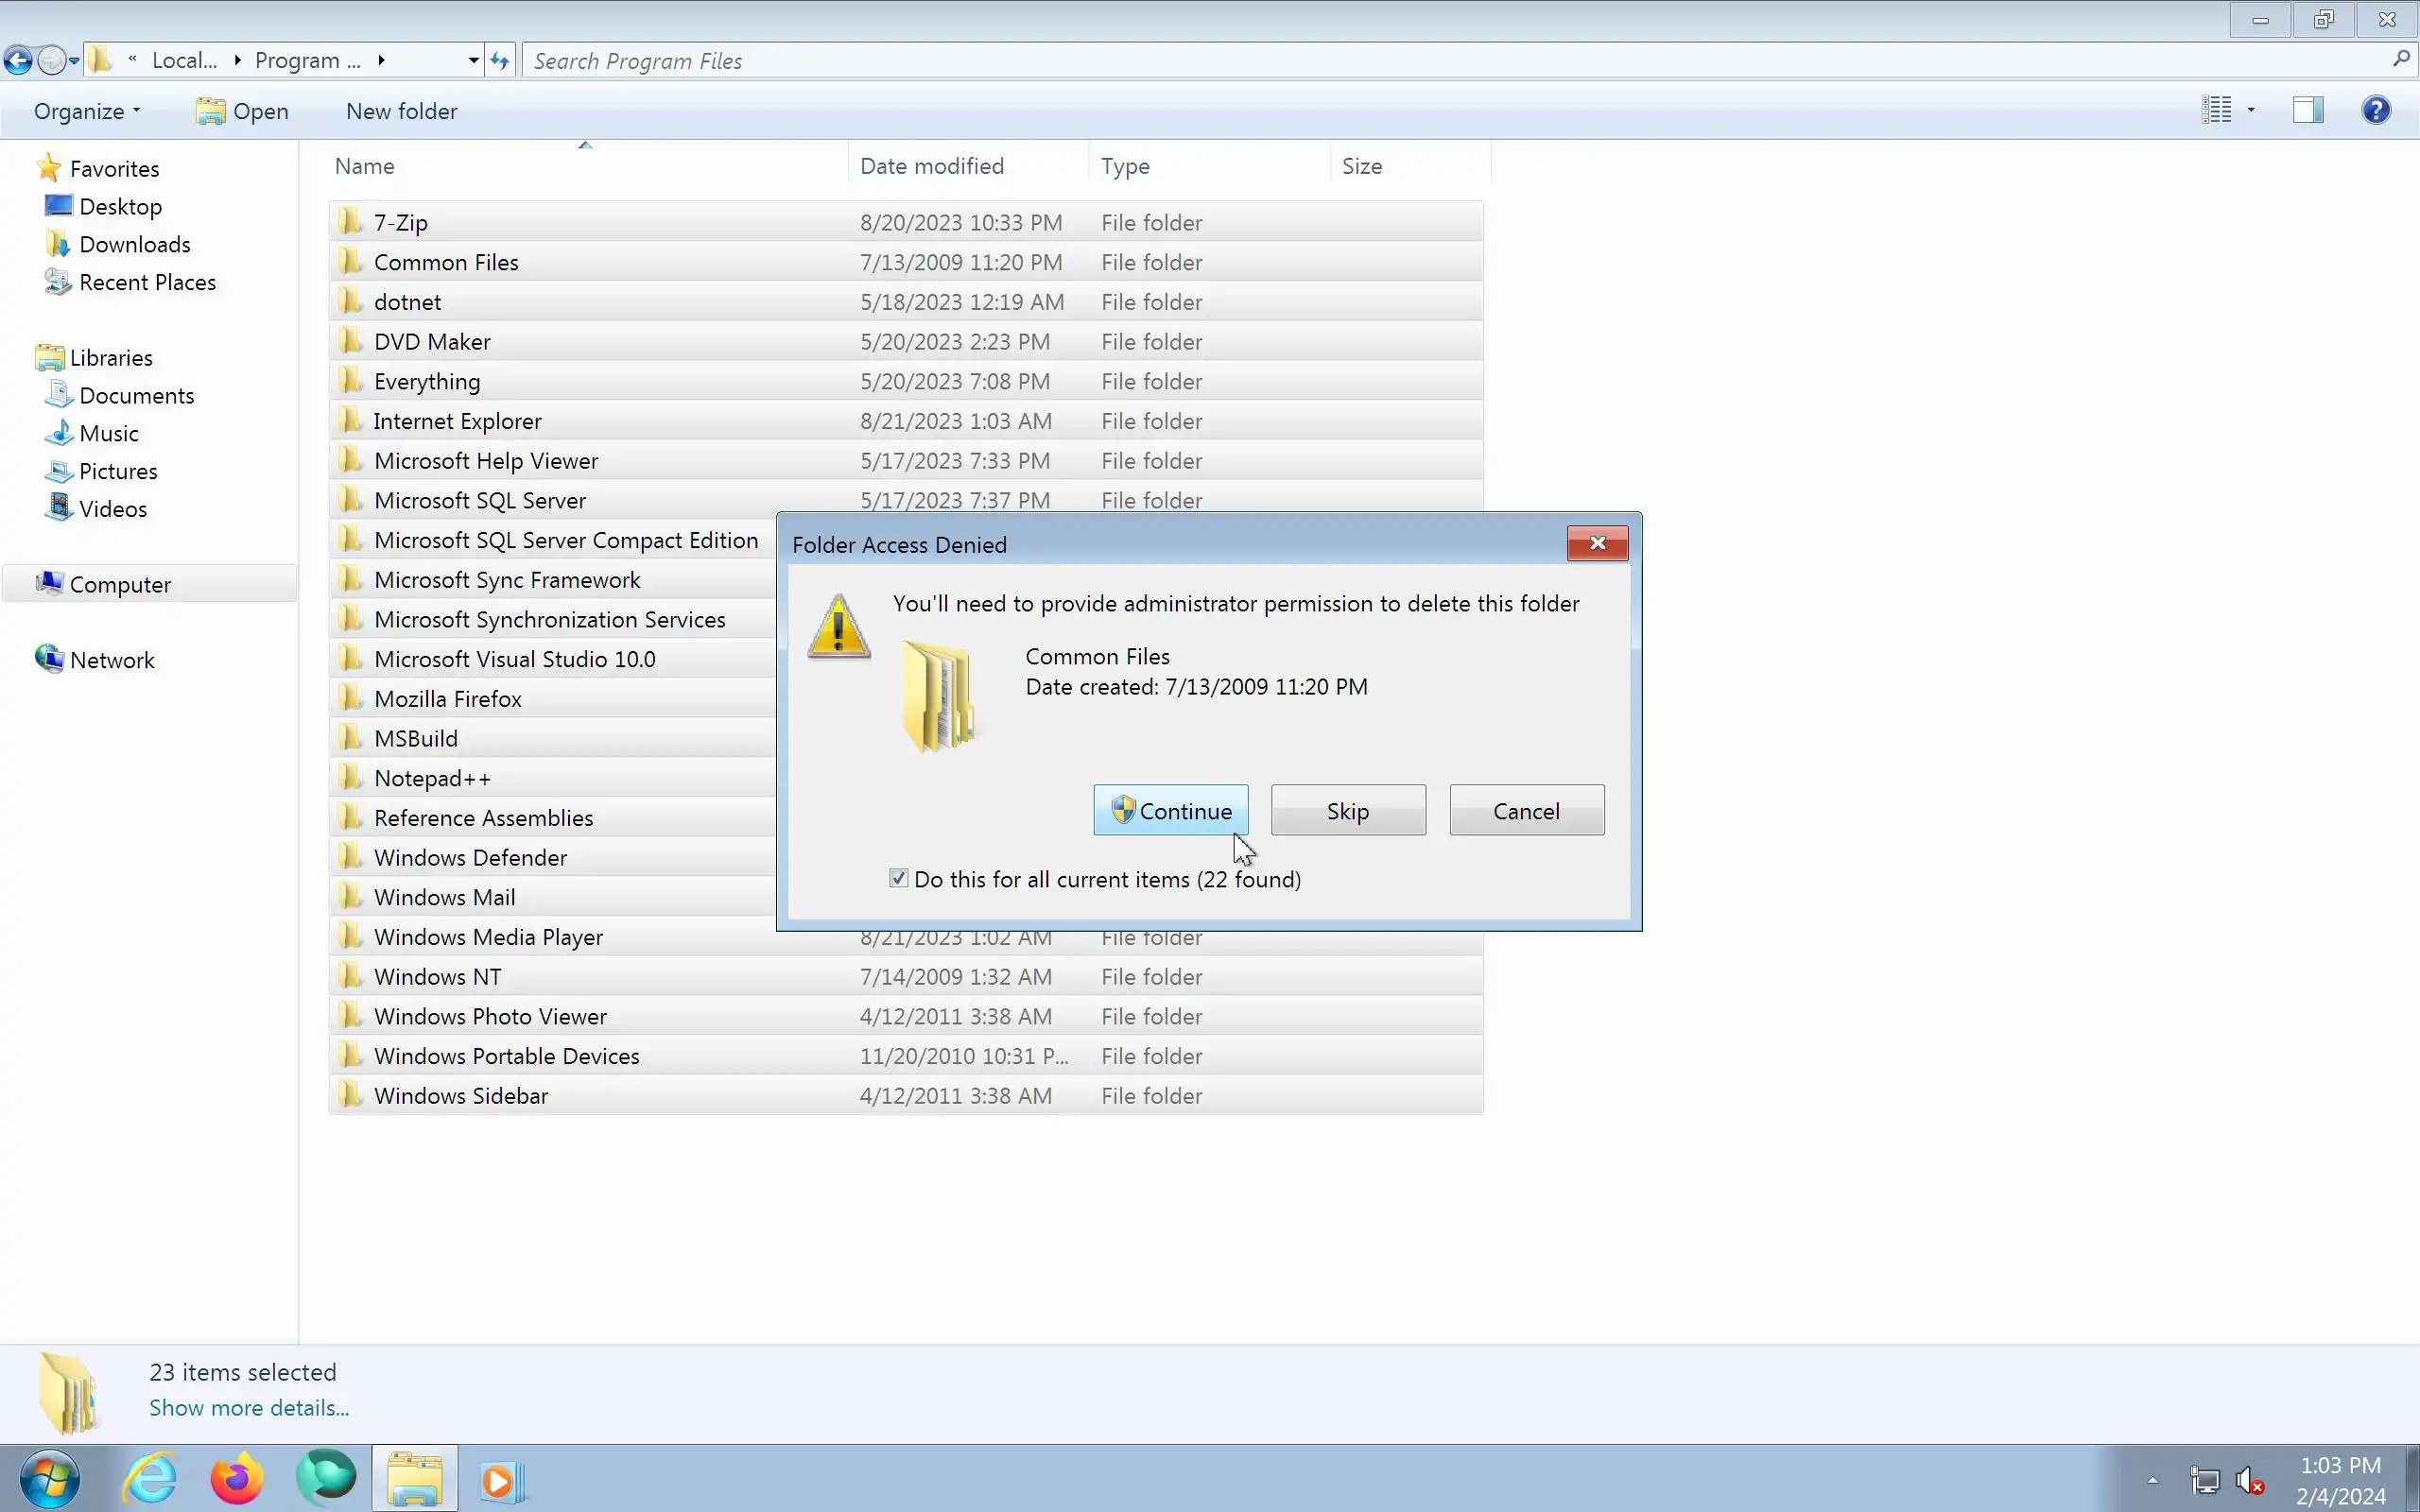Click the refresh button beside address bar

point(499,61)
